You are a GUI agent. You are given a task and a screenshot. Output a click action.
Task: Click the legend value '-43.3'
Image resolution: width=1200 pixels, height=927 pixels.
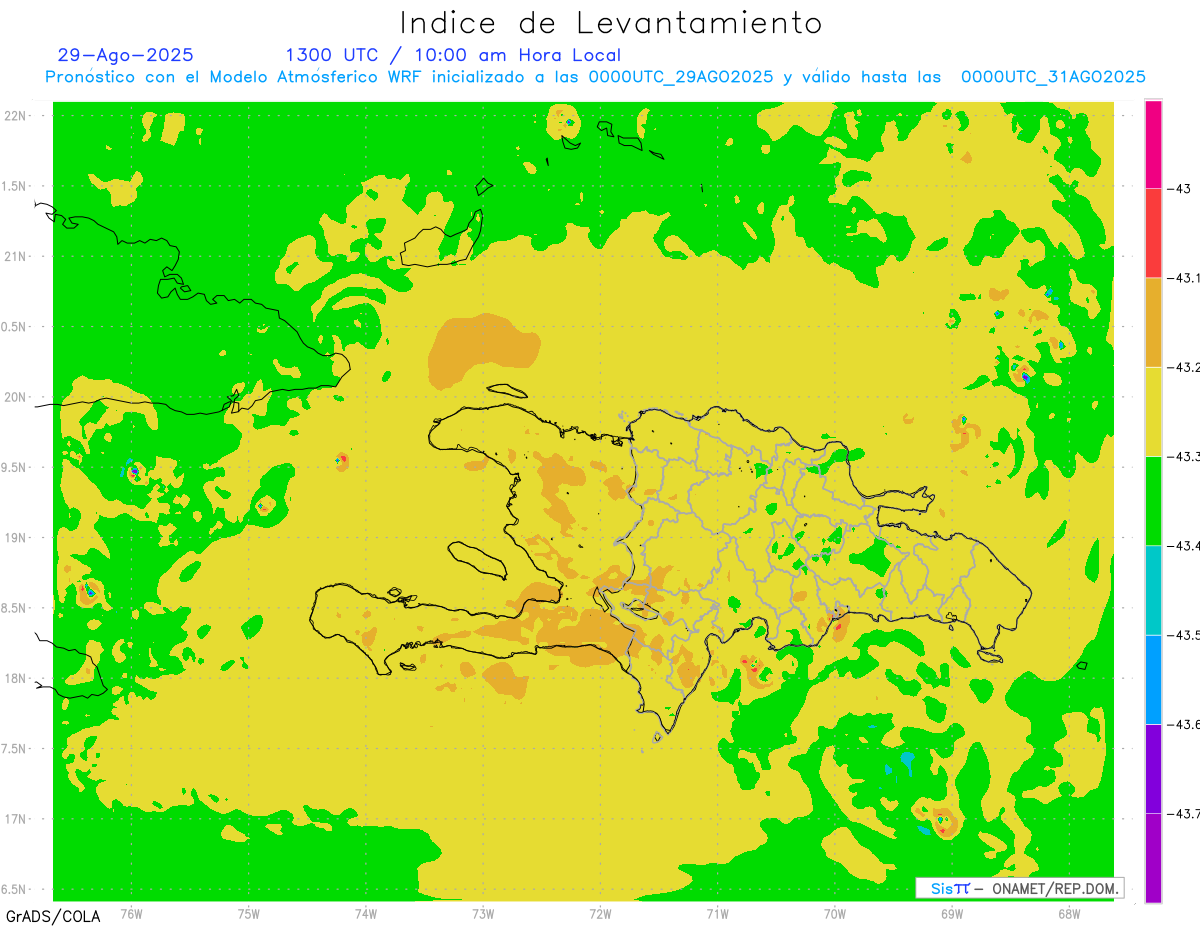coord(1185,456)
